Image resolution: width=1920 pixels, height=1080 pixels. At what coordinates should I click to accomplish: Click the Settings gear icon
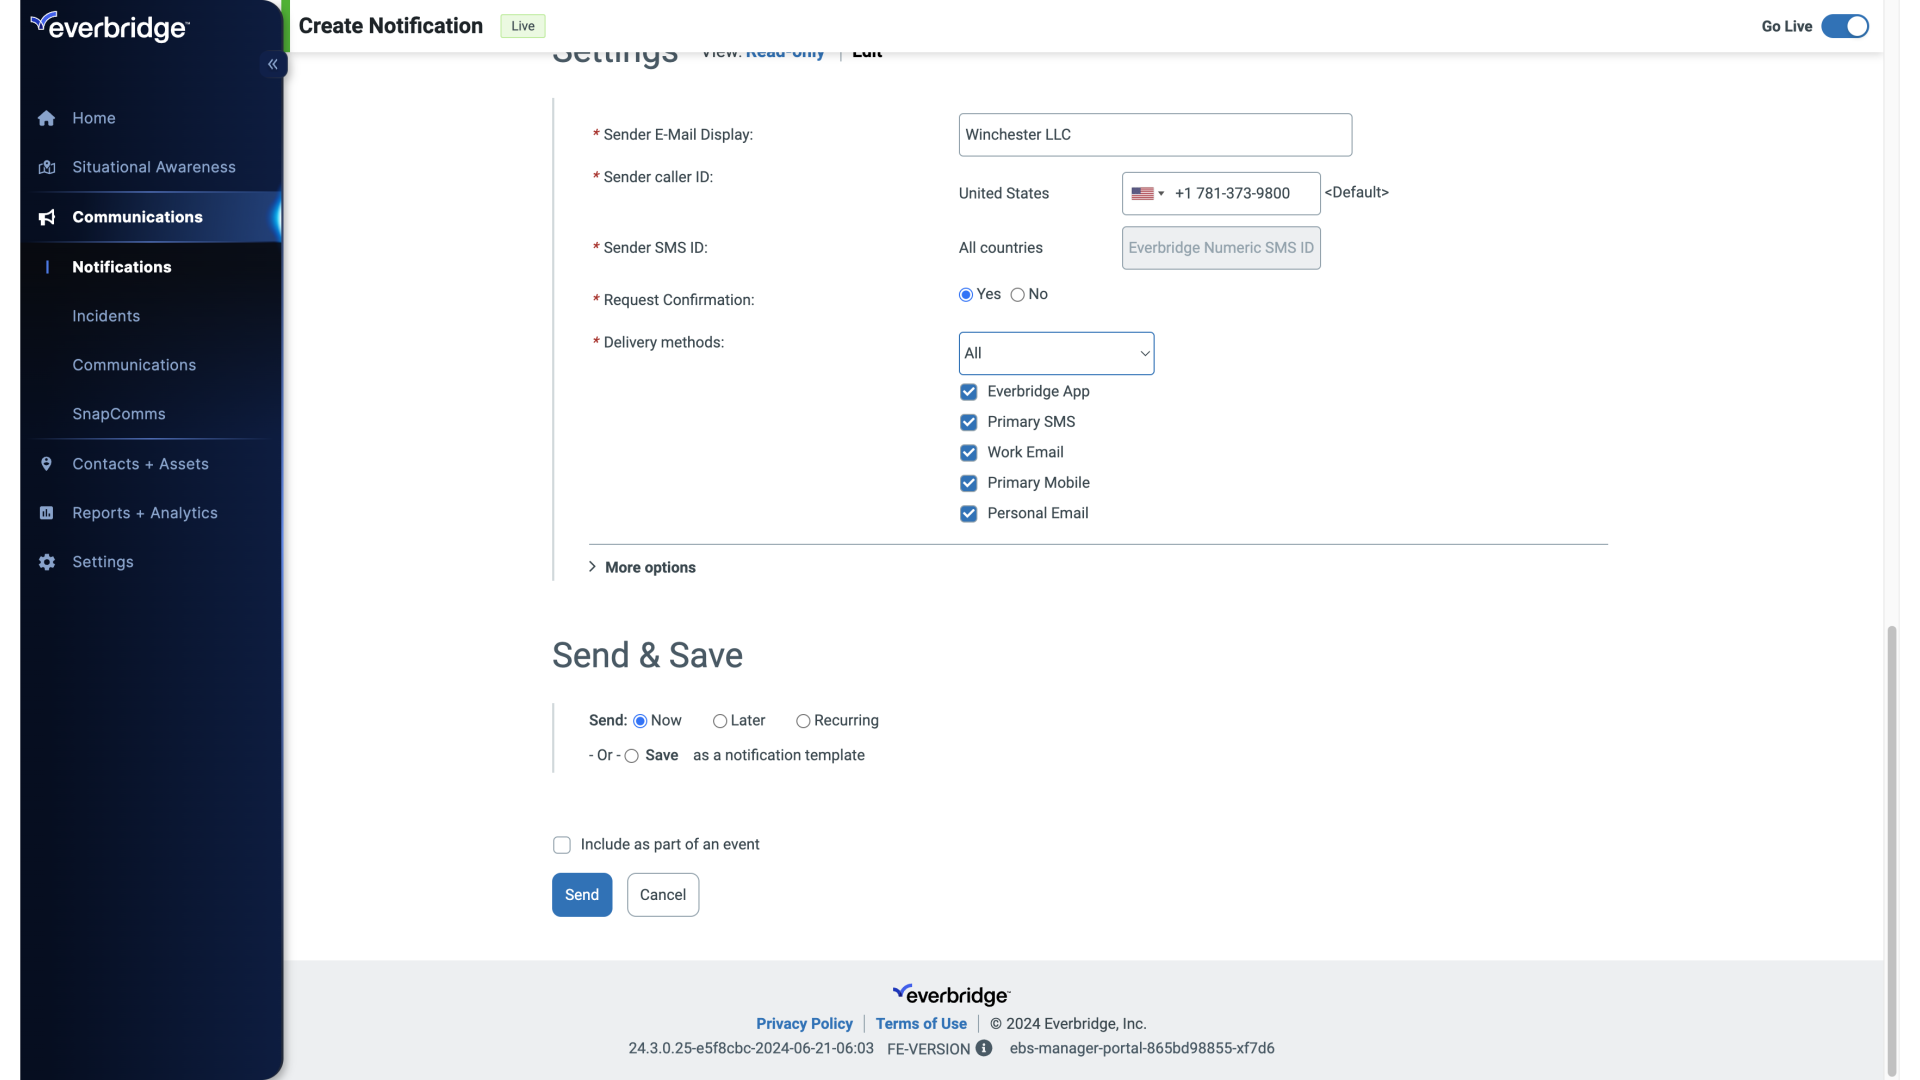click(46, 562)
